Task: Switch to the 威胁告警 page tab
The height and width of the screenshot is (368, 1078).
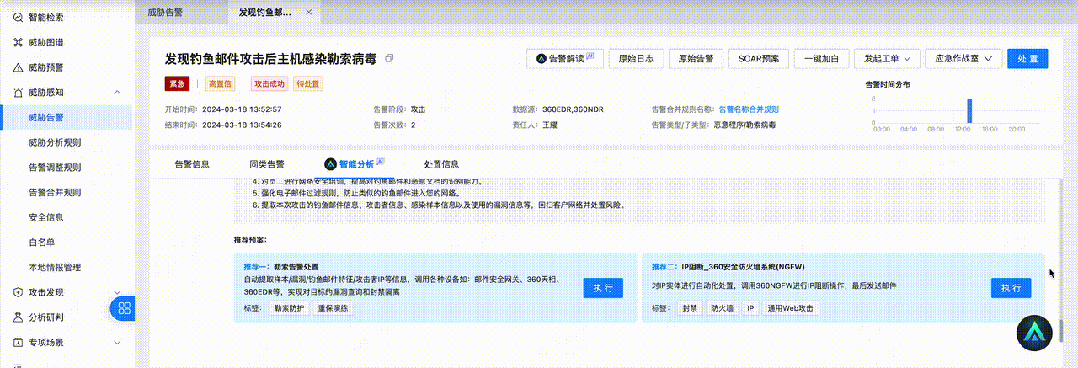Action: pos(165,12)
